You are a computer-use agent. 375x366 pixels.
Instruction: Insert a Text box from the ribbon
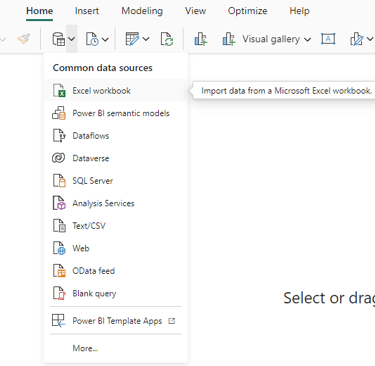tap(328, 39)
